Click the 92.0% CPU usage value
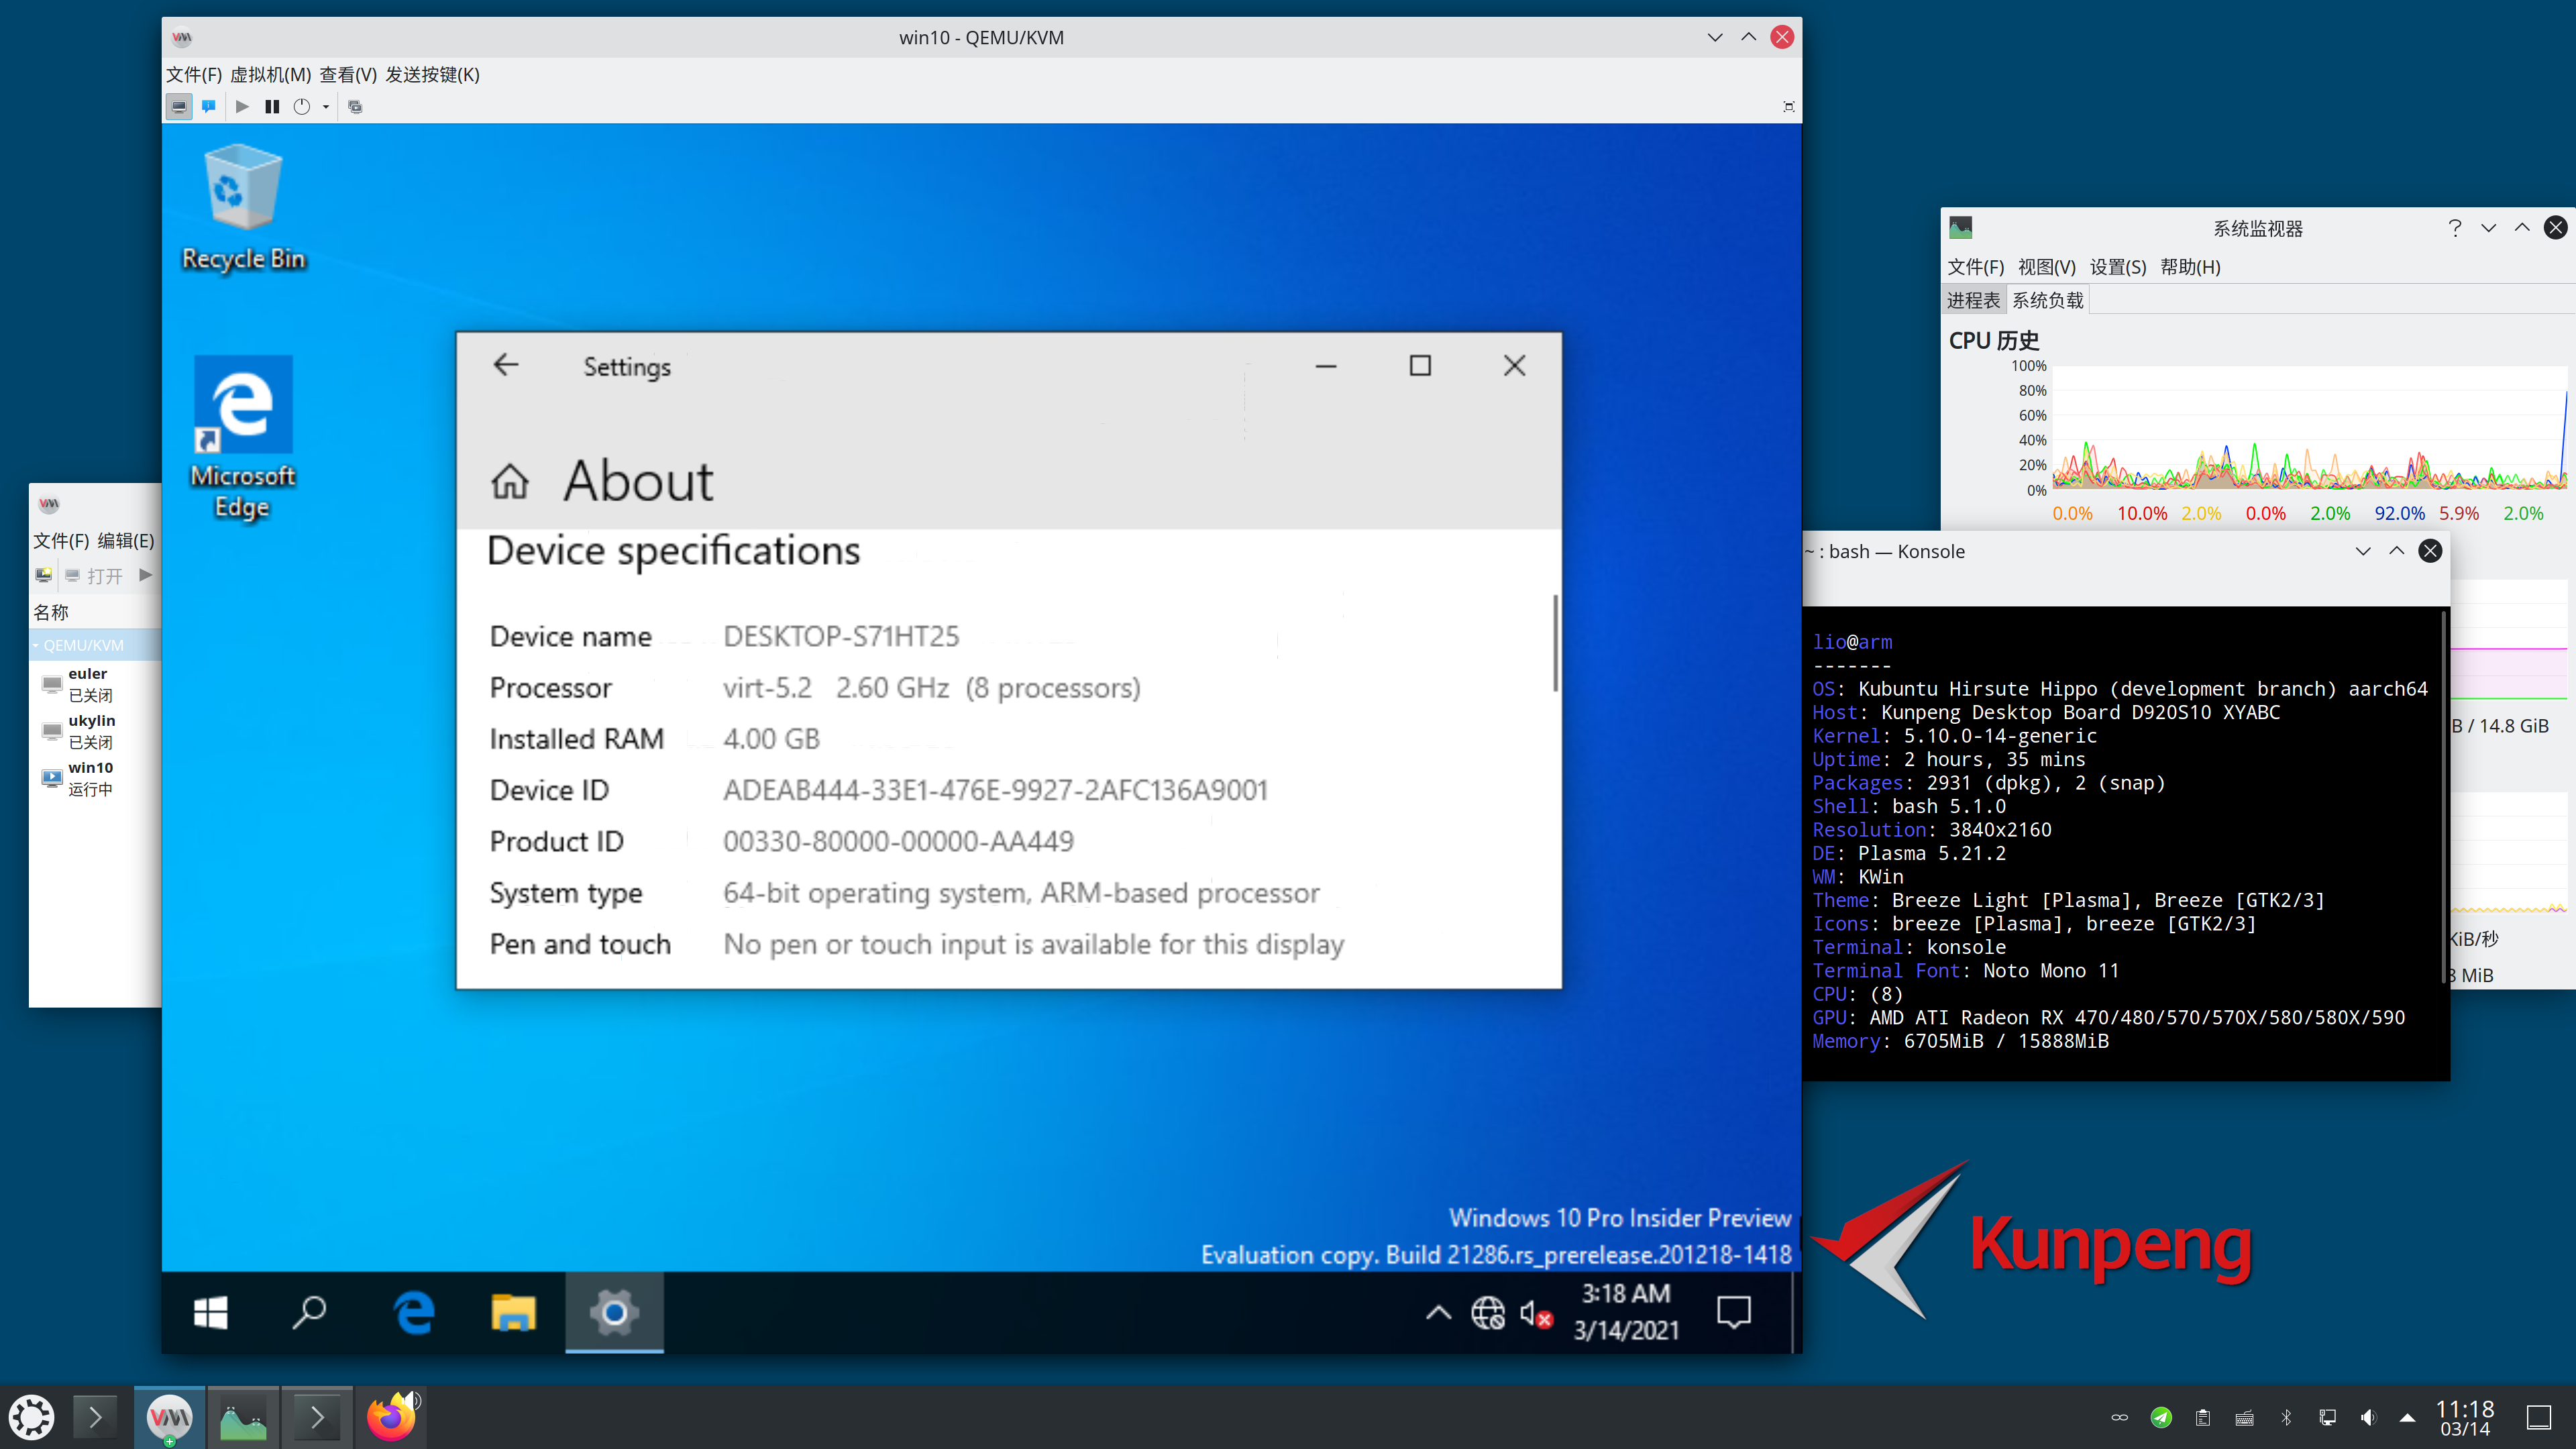 pyautogui.click(x=2399, y=513)
